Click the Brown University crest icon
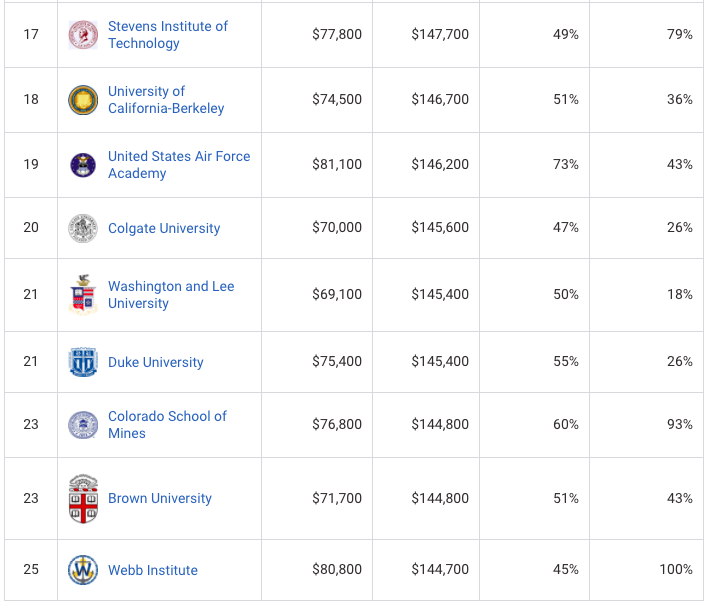This screenshot has height=611, width=722. point(83,499)
